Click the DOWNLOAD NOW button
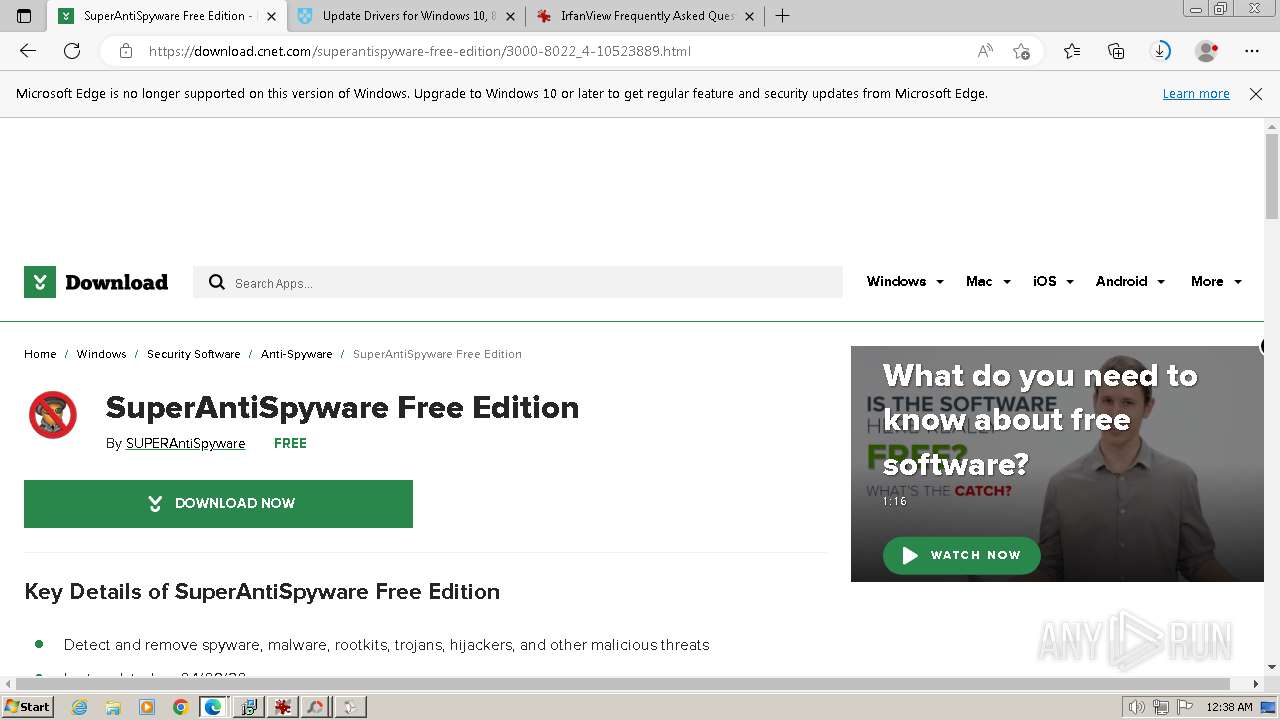This screenshot has height=720, width=1280. click(218, 503)
